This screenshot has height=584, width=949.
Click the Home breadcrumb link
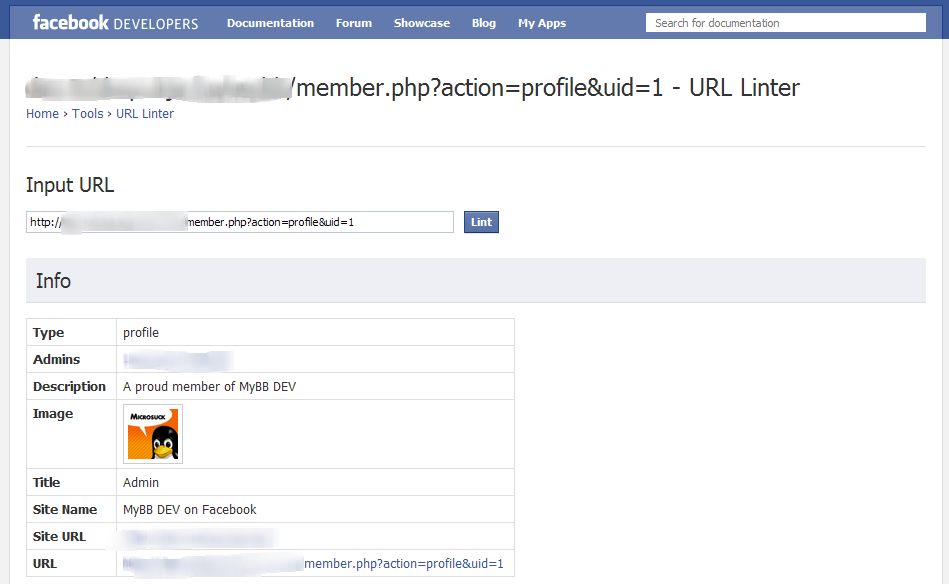(x=42, y=114)
